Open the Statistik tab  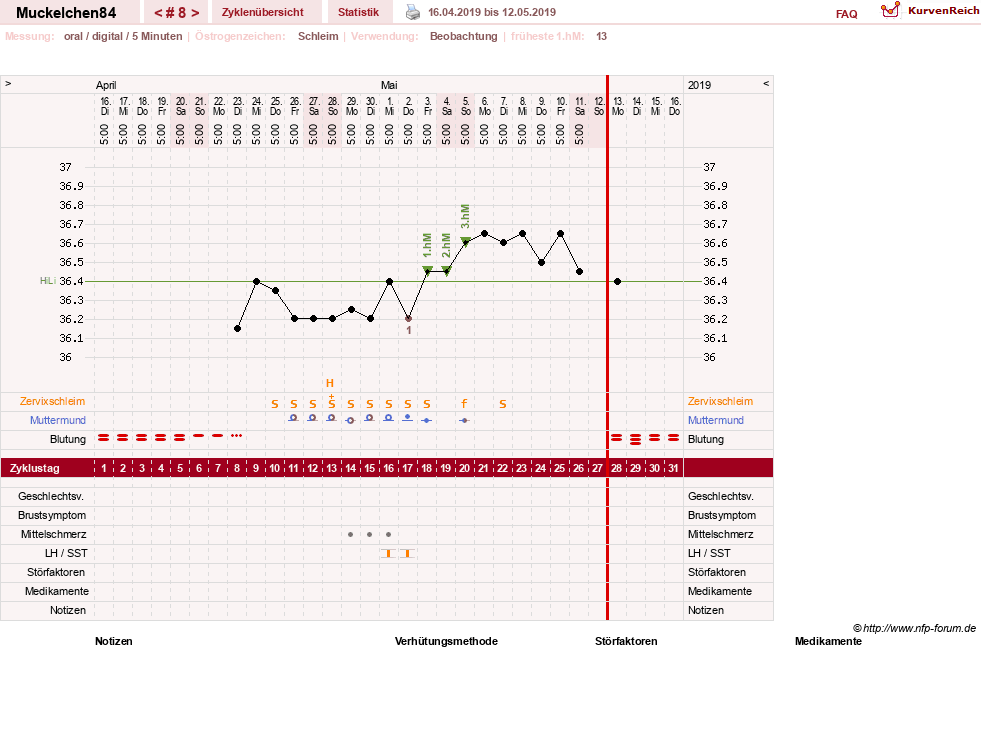358,13
